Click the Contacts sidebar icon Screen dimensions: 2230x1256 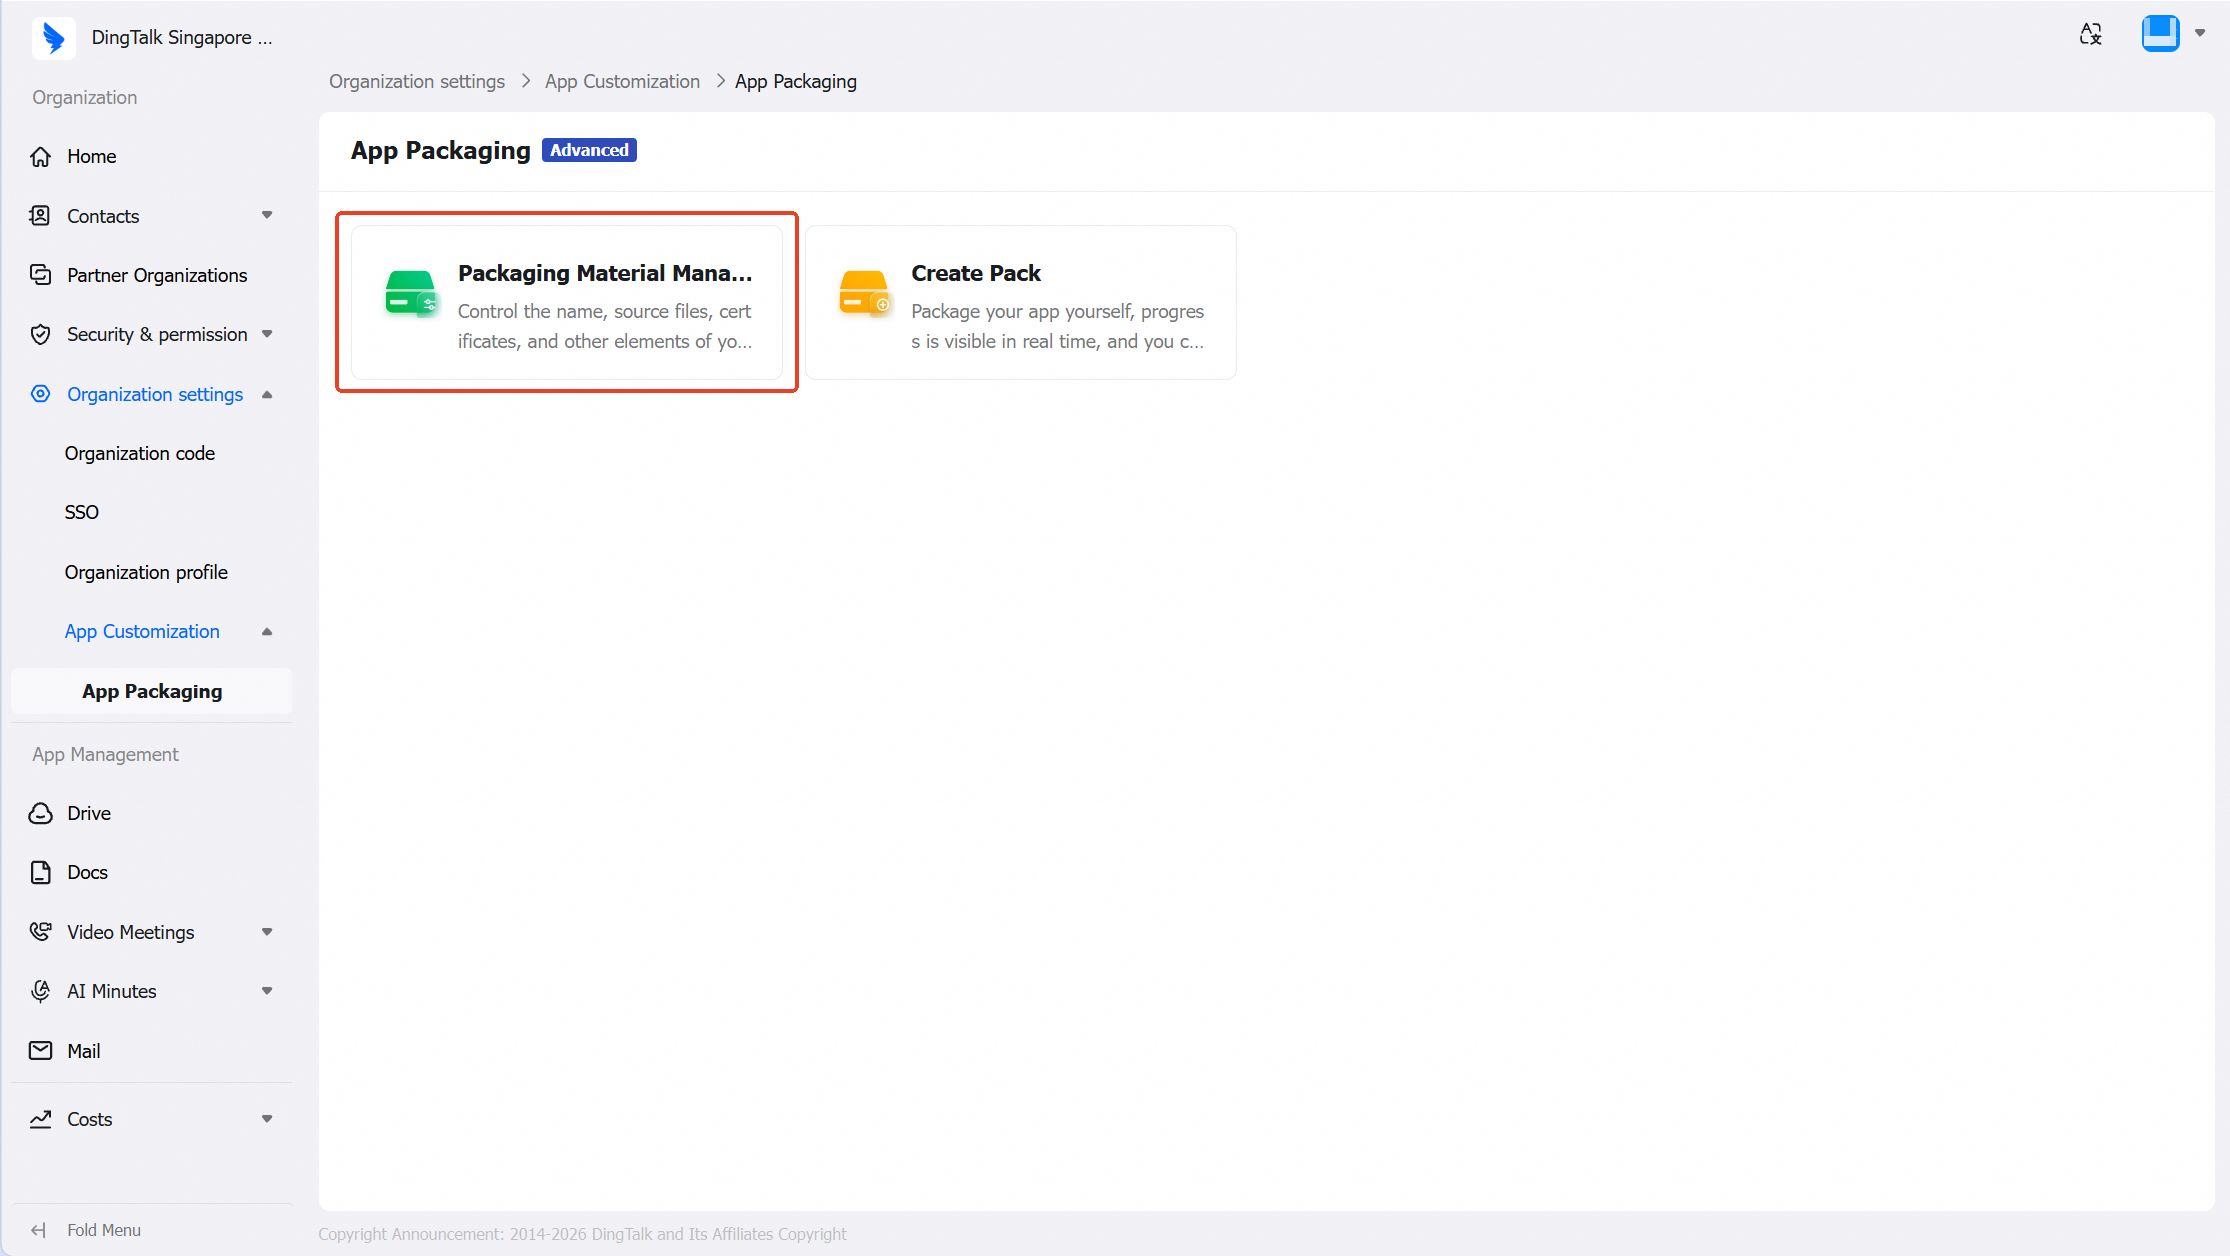[x=41, y=216]
